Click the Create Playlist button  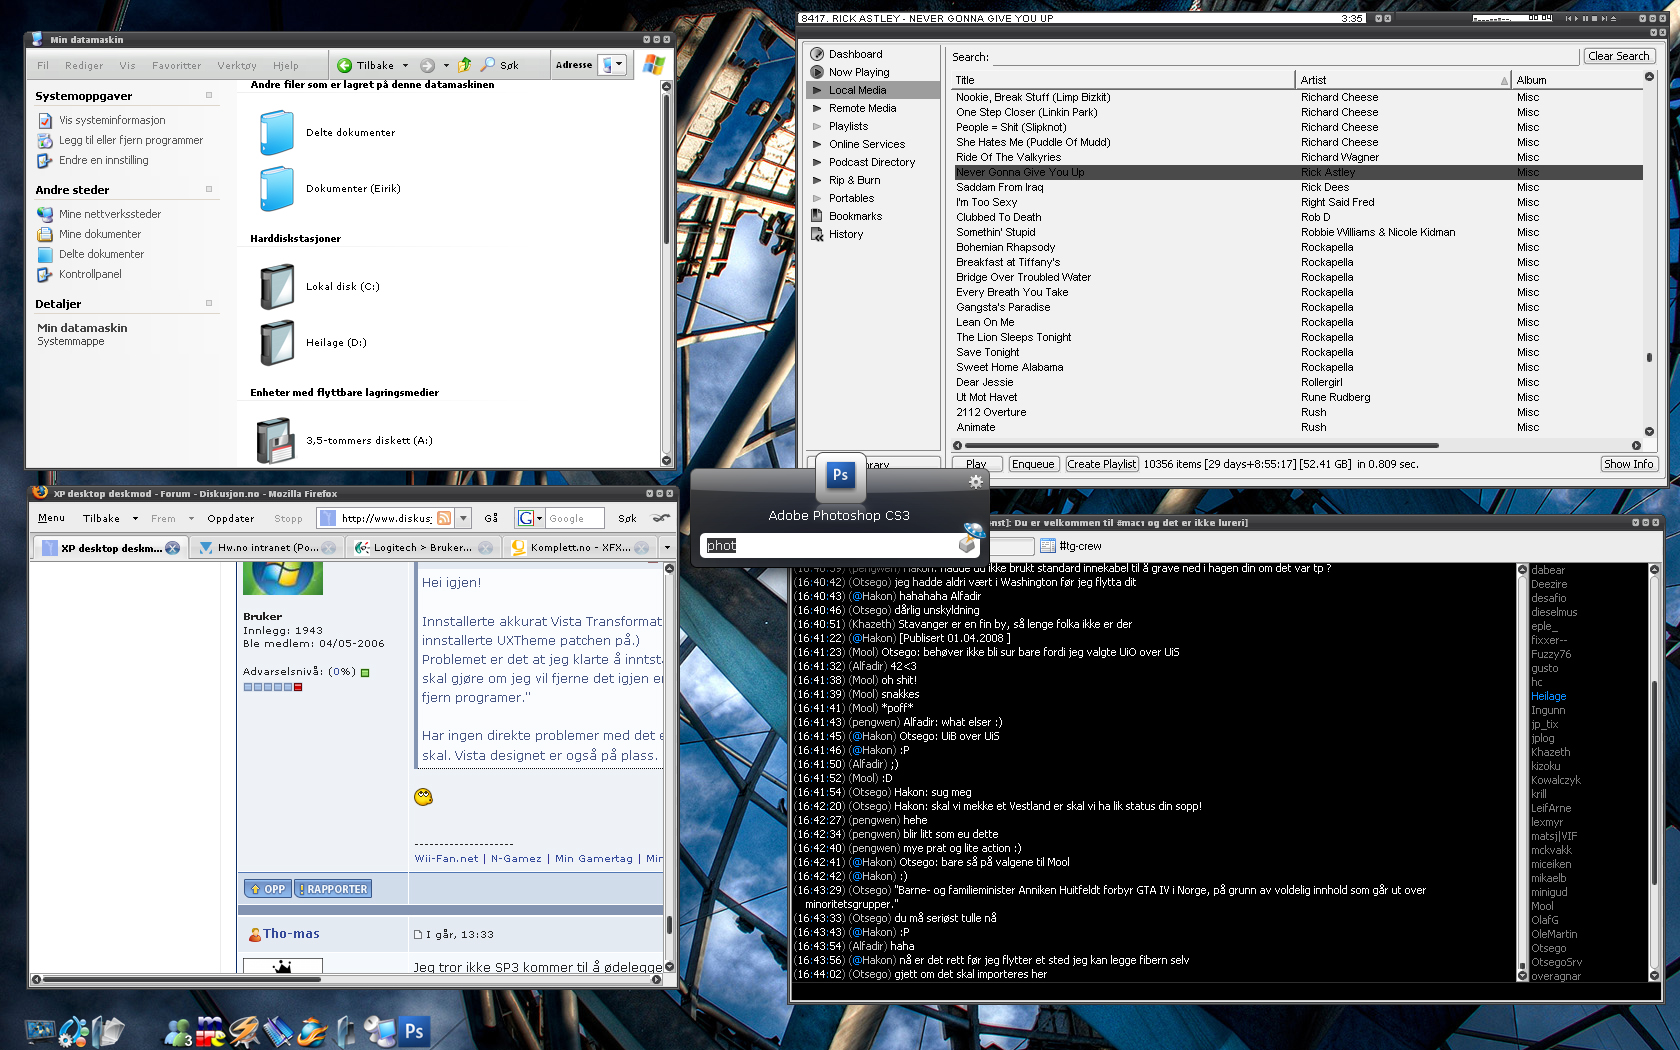(x=1101, y=464)
